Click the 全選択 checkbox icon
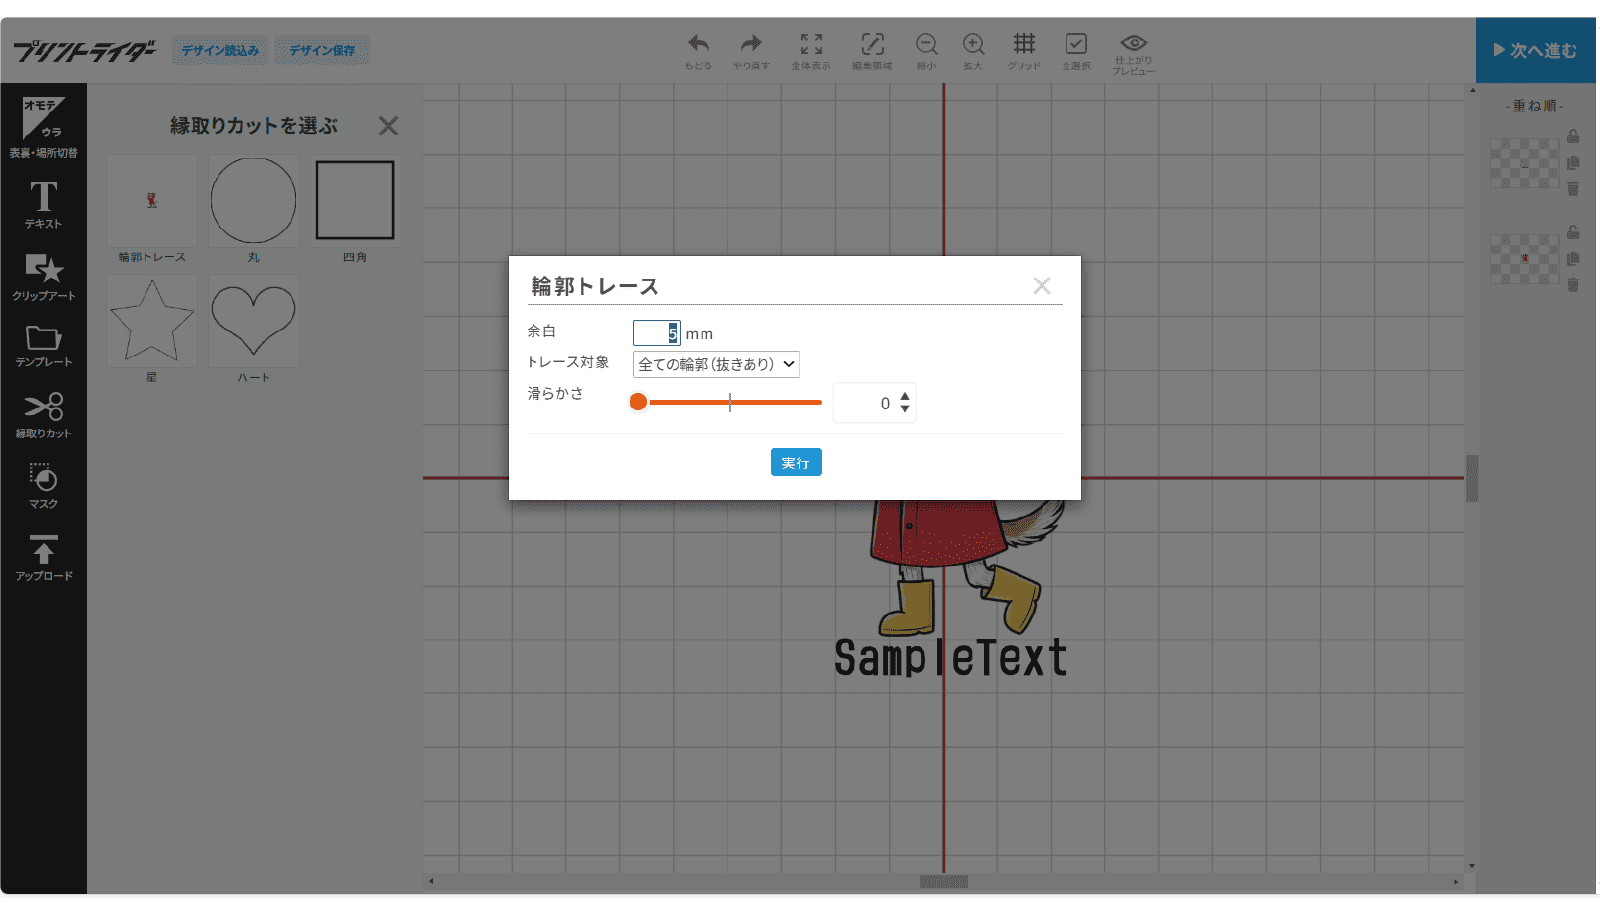Image resolution: width=1600 pixels, height=915 pixels. [1076, 50]
